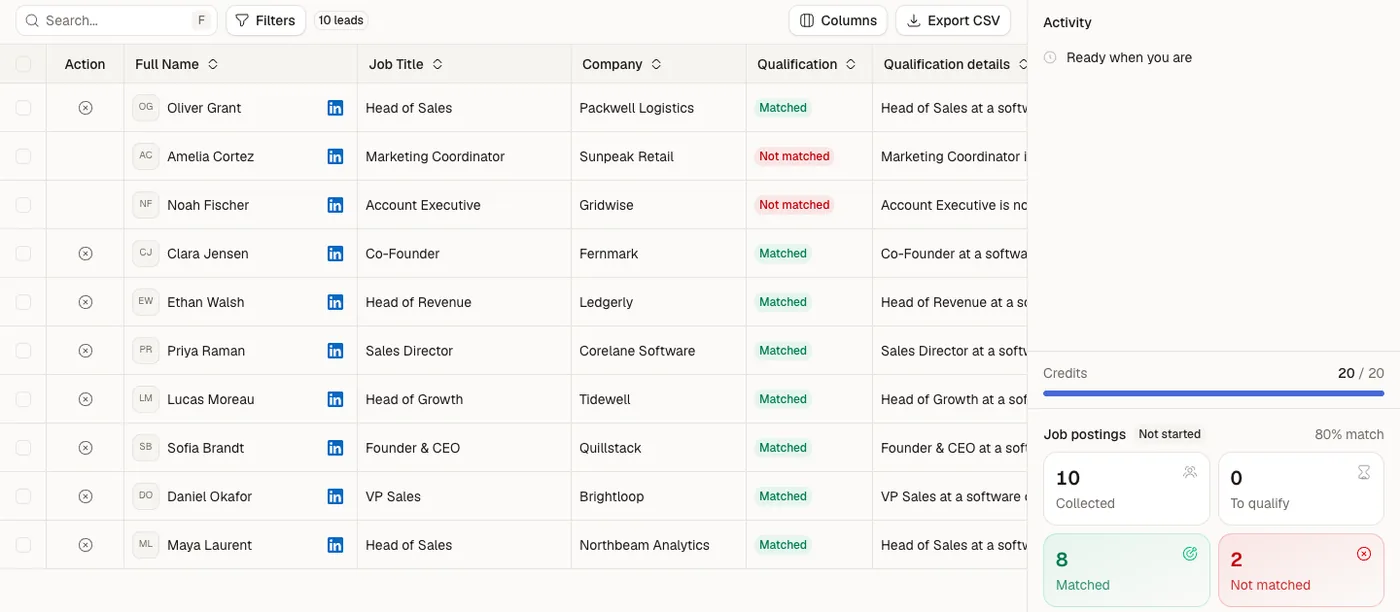This screenshot has width=1400, height=612.
Task: Click Amelia Cortez's Not matched badge
Action: 794,156
